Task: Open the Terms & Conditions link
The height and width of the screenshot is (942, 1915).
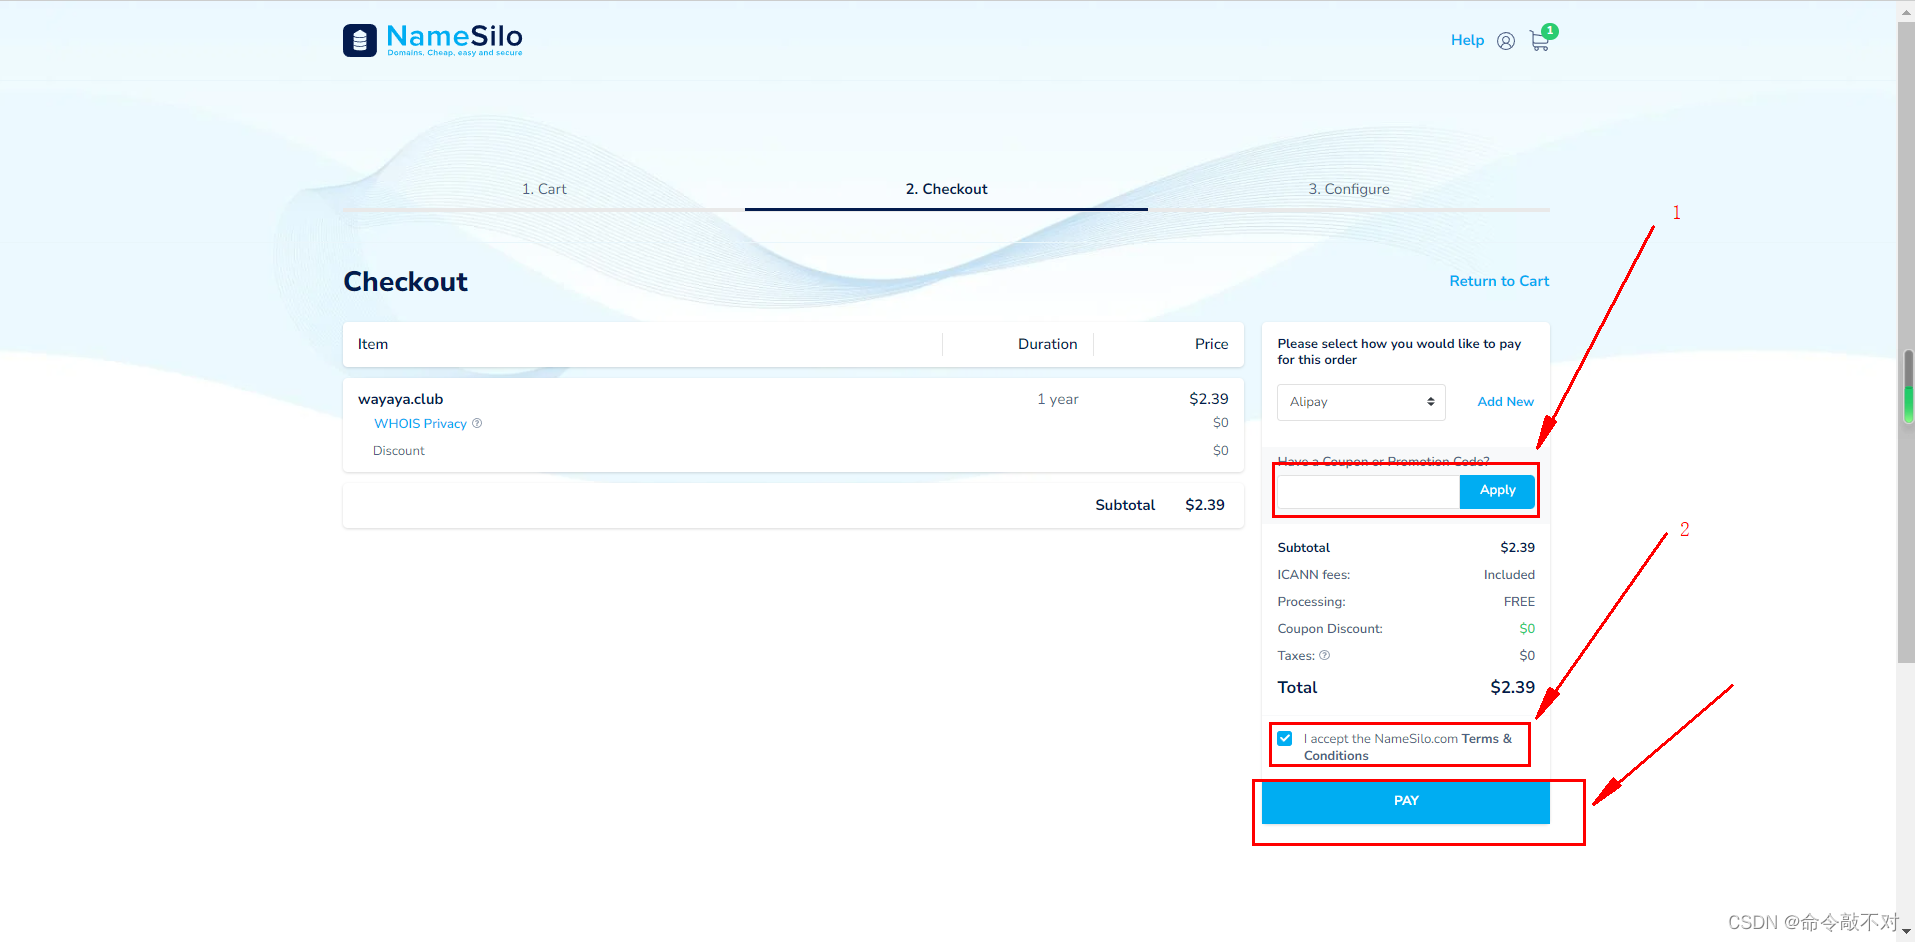Action: [x=1408, y=747]
